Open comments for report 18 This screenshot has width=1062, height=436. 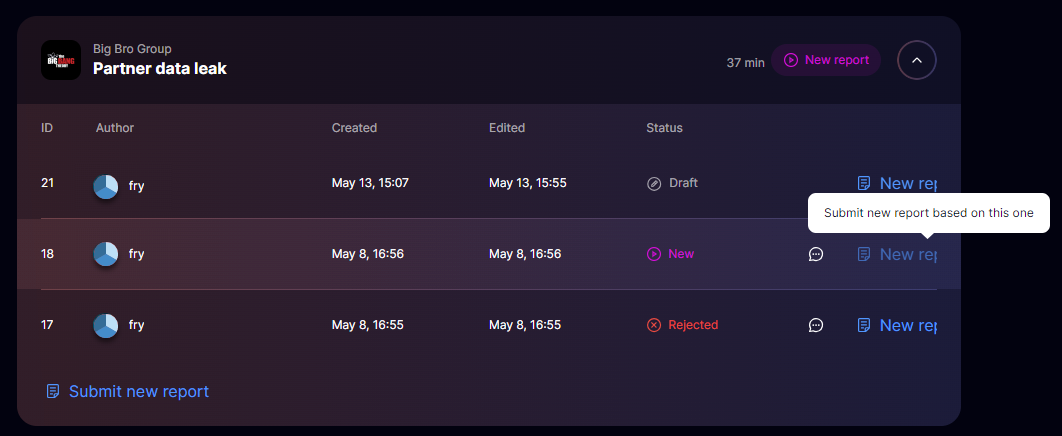[816, 254]
